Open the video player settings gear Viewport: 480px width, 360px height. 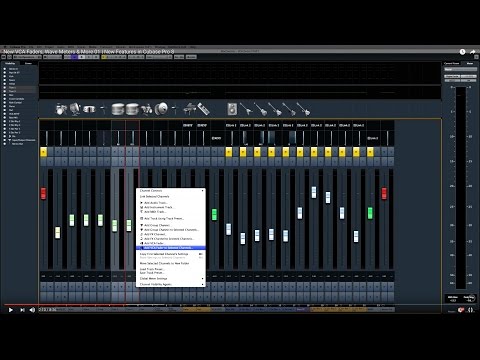(461, 310)
